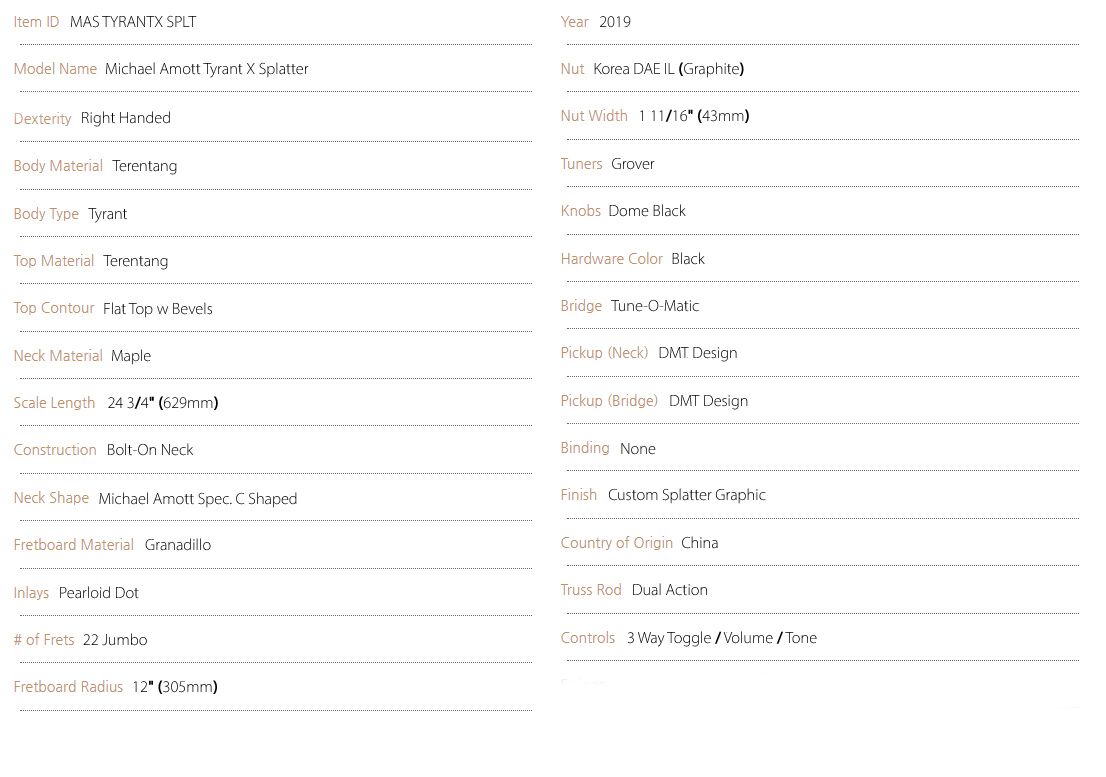Select the Controls value 3 Way Toggle / Volume / Tone
Screen dimensions: 1106x777
pos(722,638)
